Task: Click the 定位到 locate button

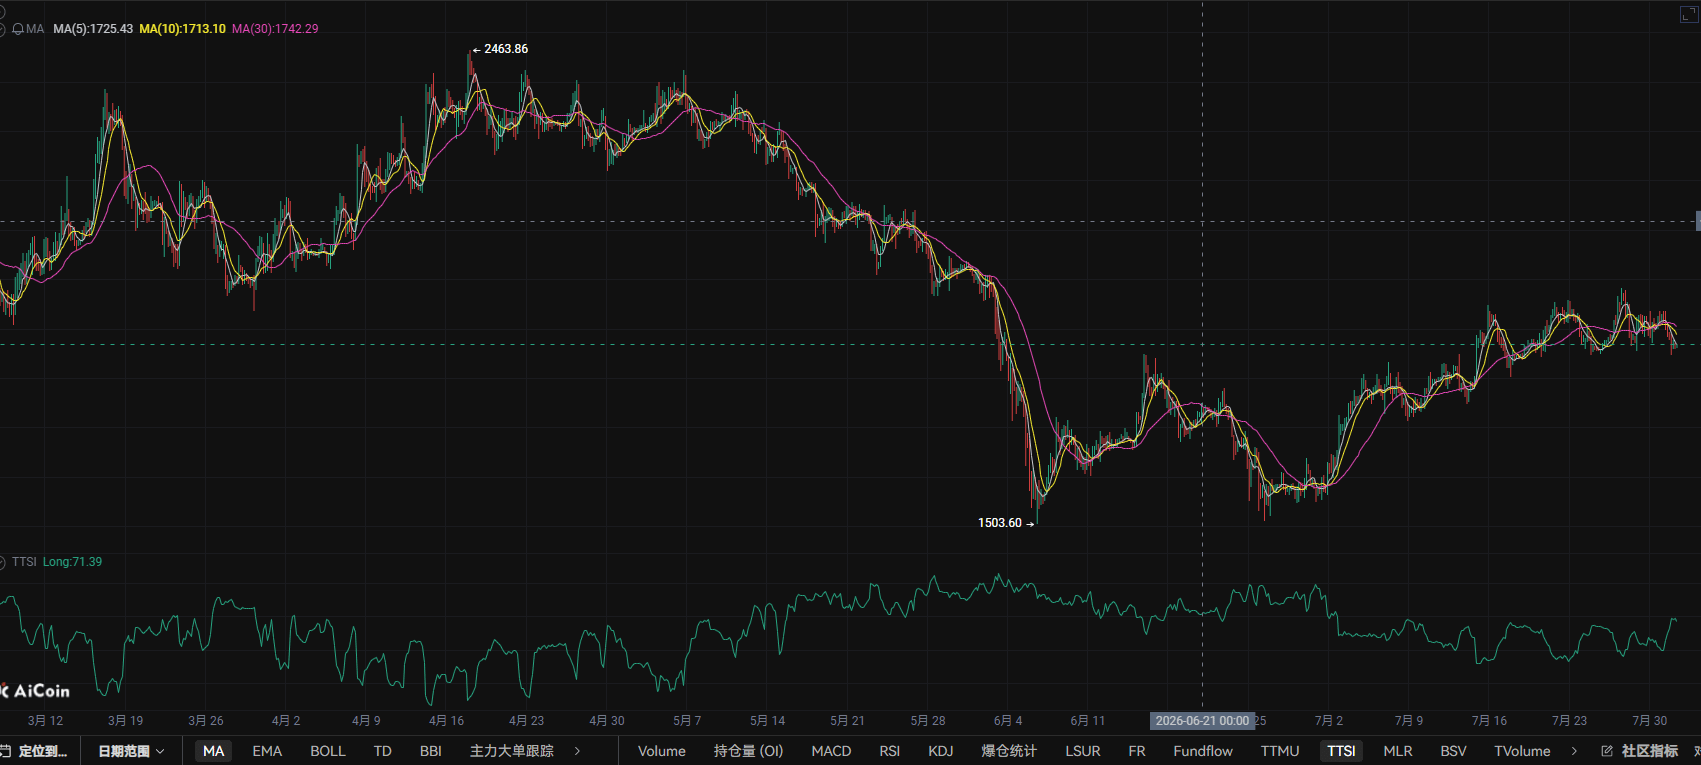Action: (36, 751)
